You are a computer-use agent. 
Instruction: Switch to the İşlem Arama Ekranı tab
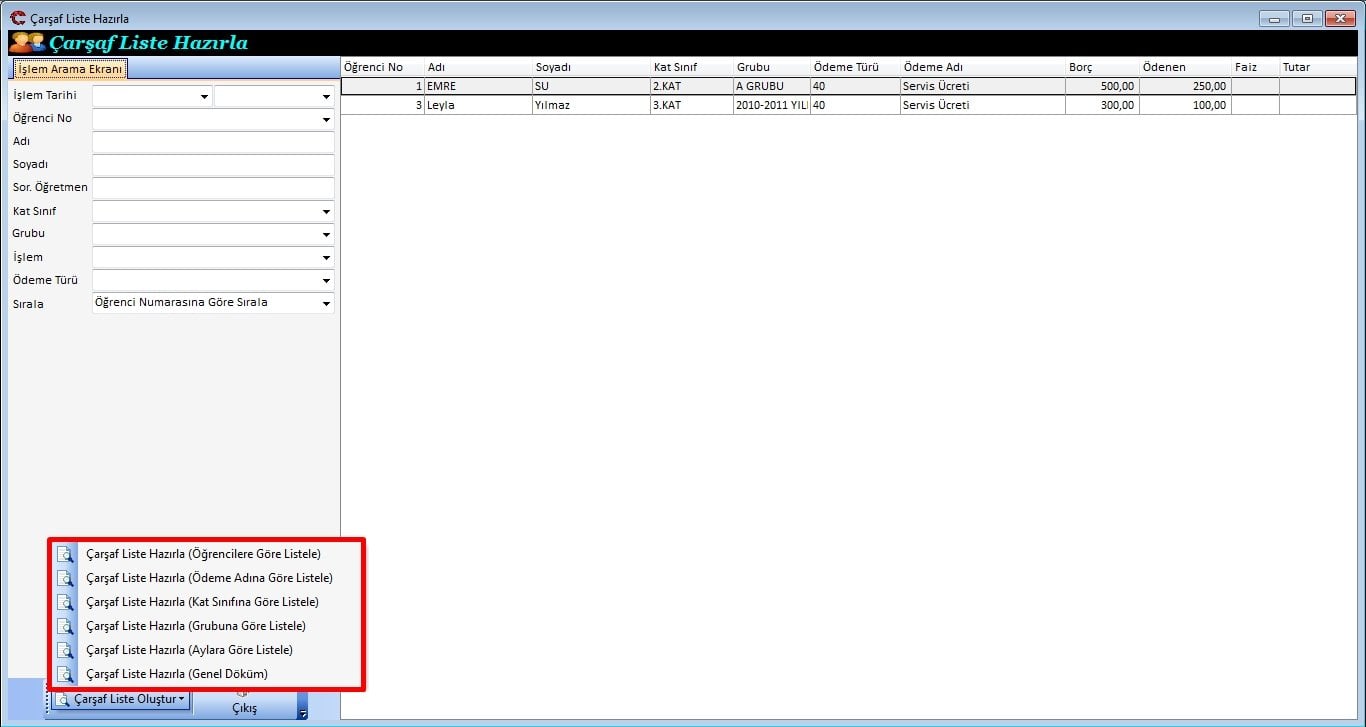point(70,69)
